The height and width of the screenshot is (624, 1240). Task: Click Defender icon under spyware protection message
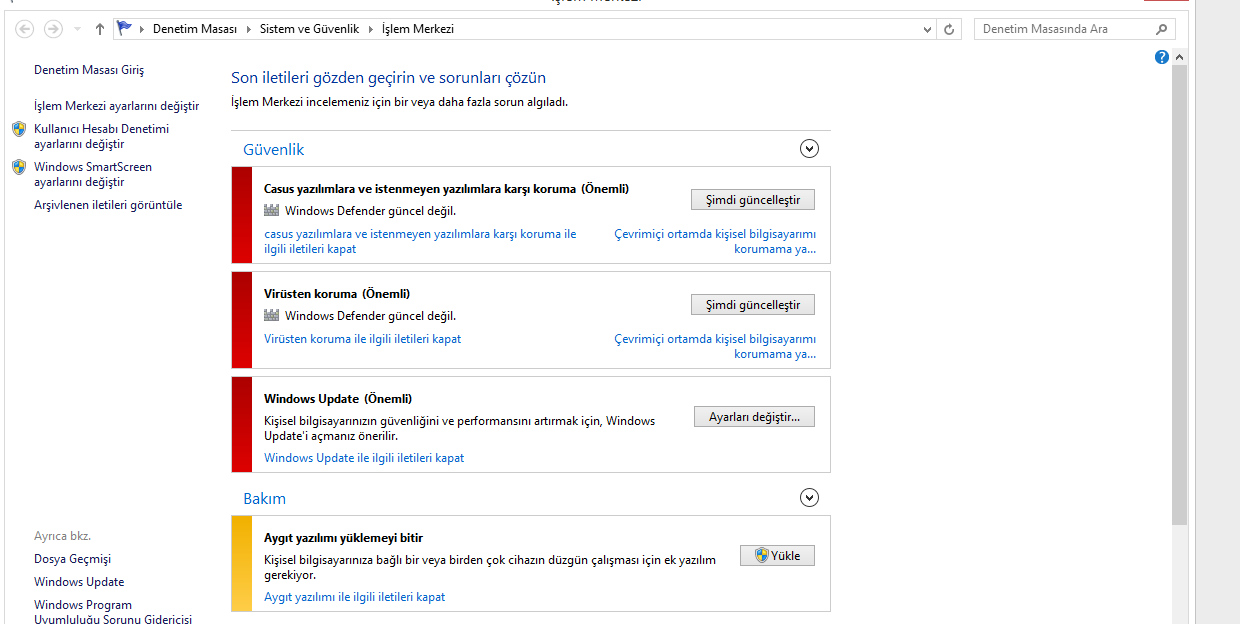point(272,211)
